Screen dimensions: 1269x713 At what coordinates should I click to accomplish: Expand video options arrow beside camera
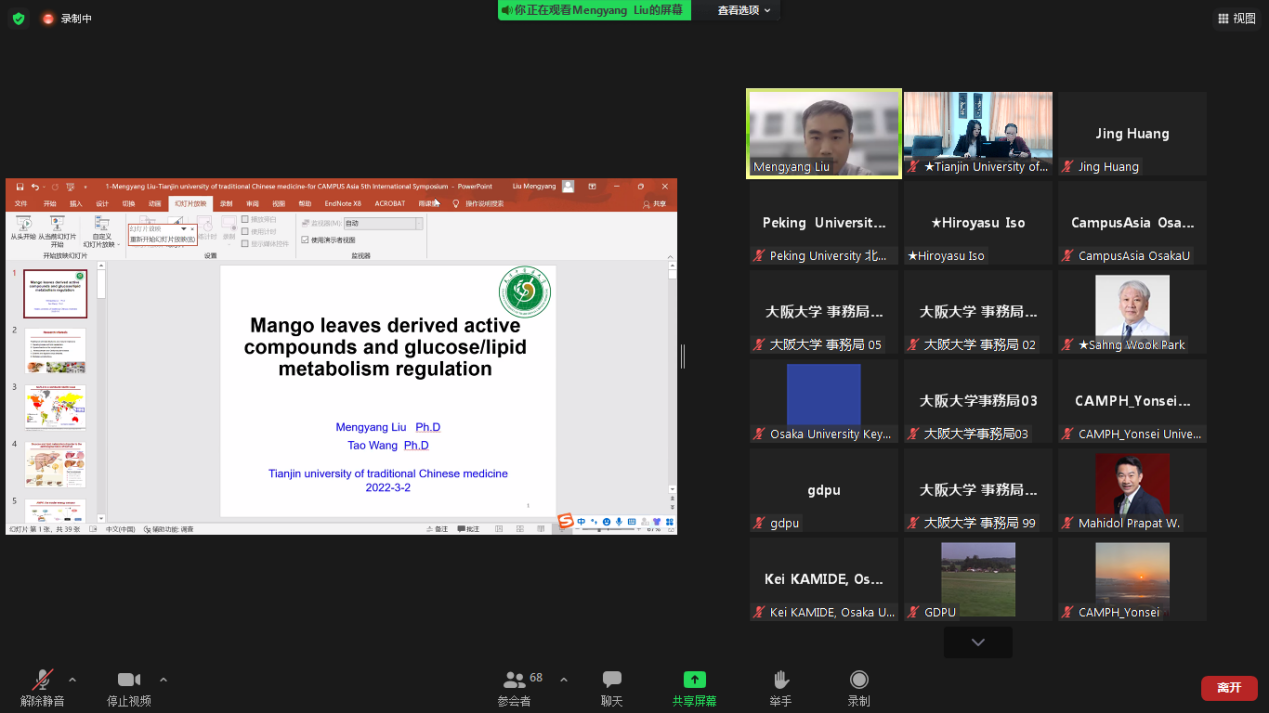point(163,679)
